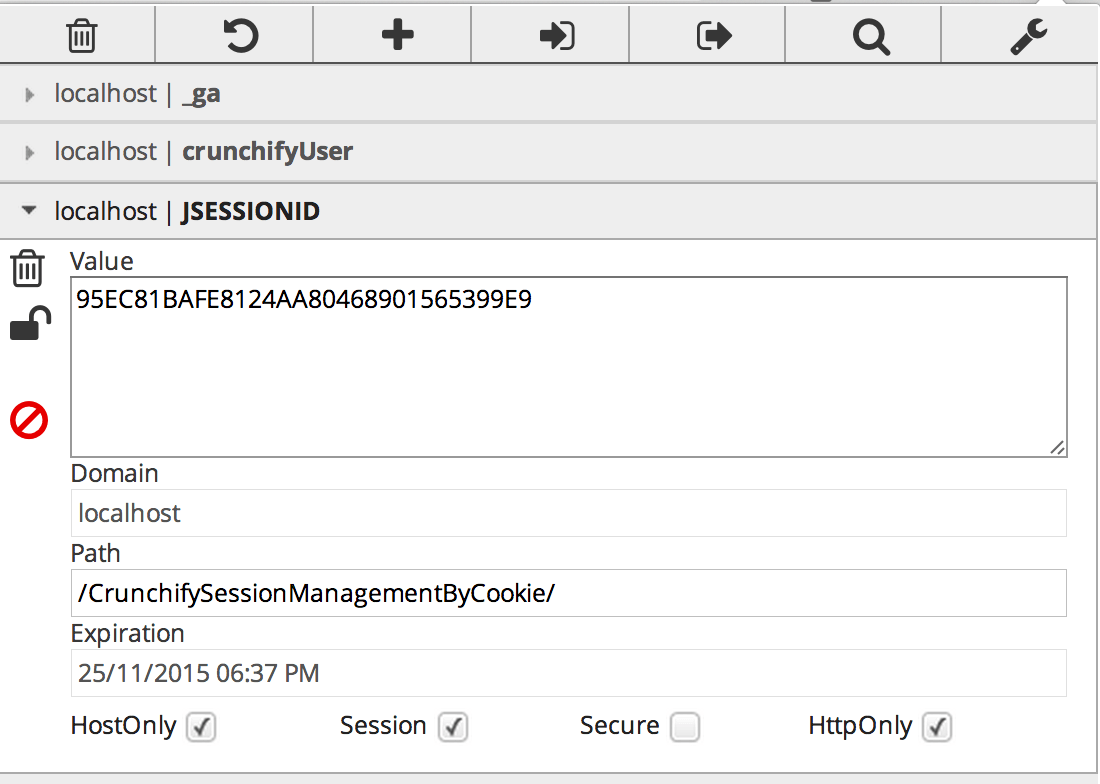Click the Expiration date field

pyautogui.click(x=568, y=673)
